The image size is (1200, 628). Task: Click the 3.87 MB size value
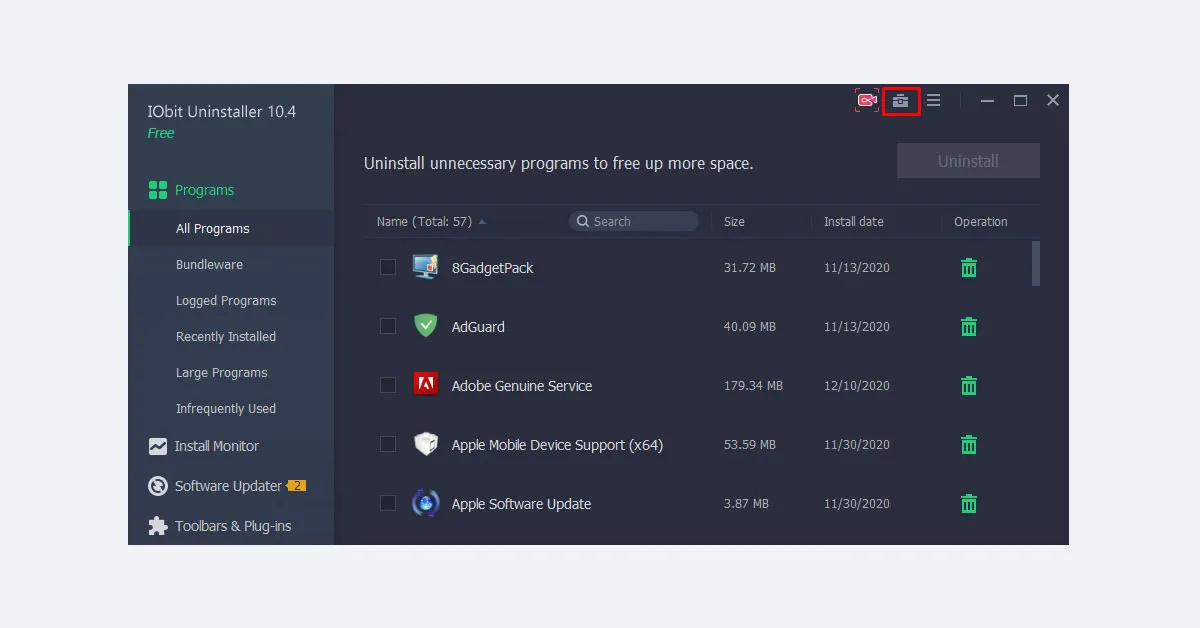tap(746, 504)
